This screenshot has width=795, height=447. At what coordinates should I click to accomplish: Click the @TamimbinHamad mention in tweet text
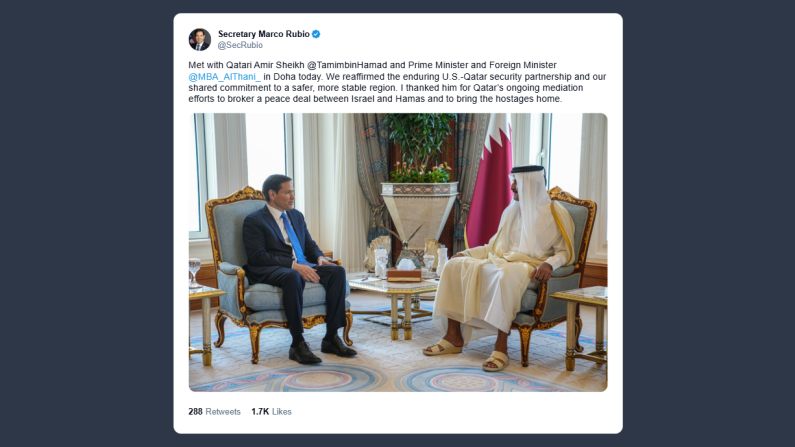point(347,65)
